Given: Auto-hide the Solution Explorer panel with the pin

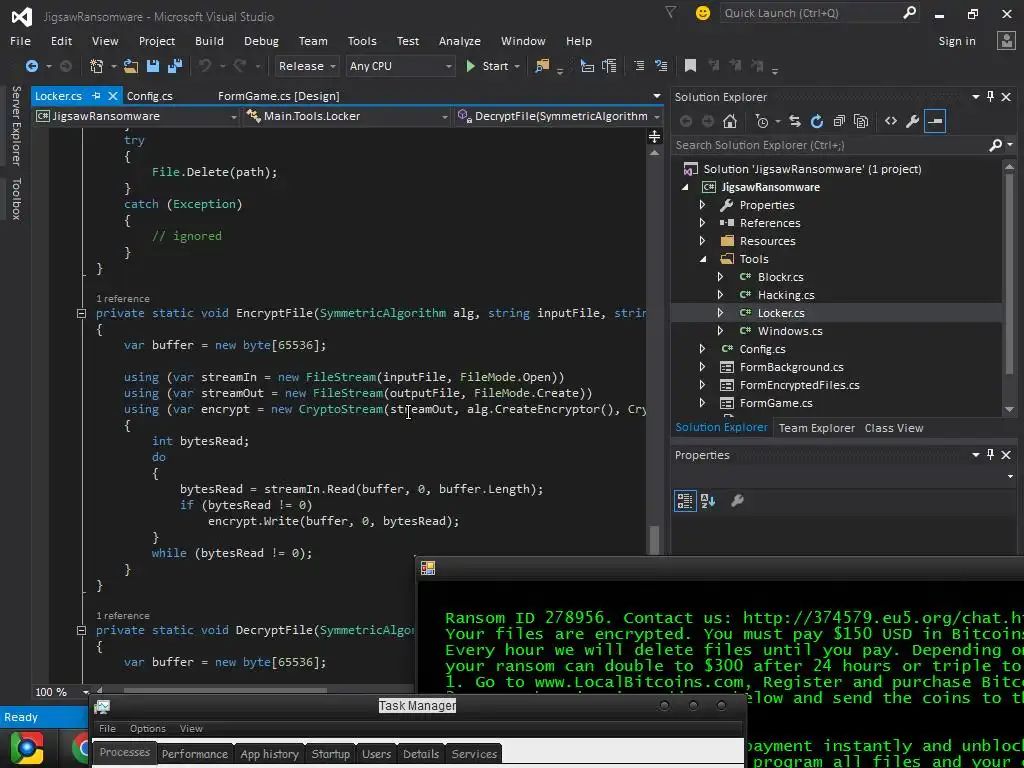Looking at the screenshot, I should [991, 97].
